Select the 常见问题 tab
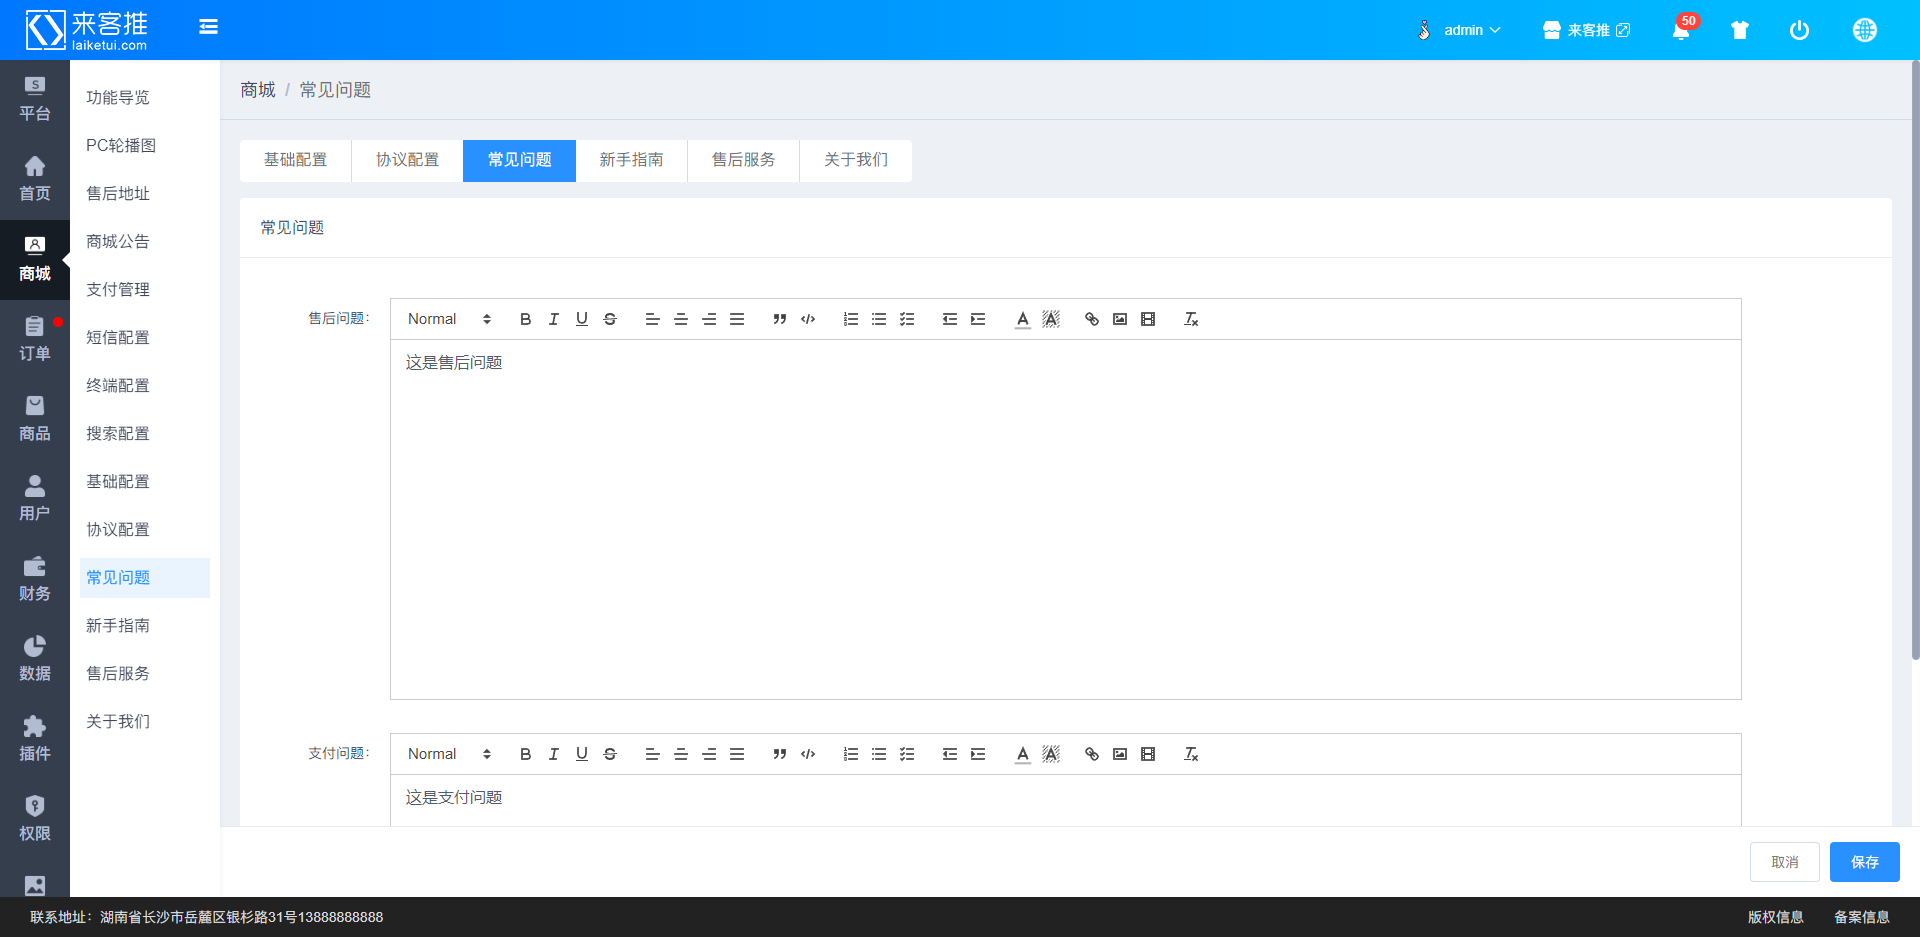1920x937 pixels. pos(519,160)
